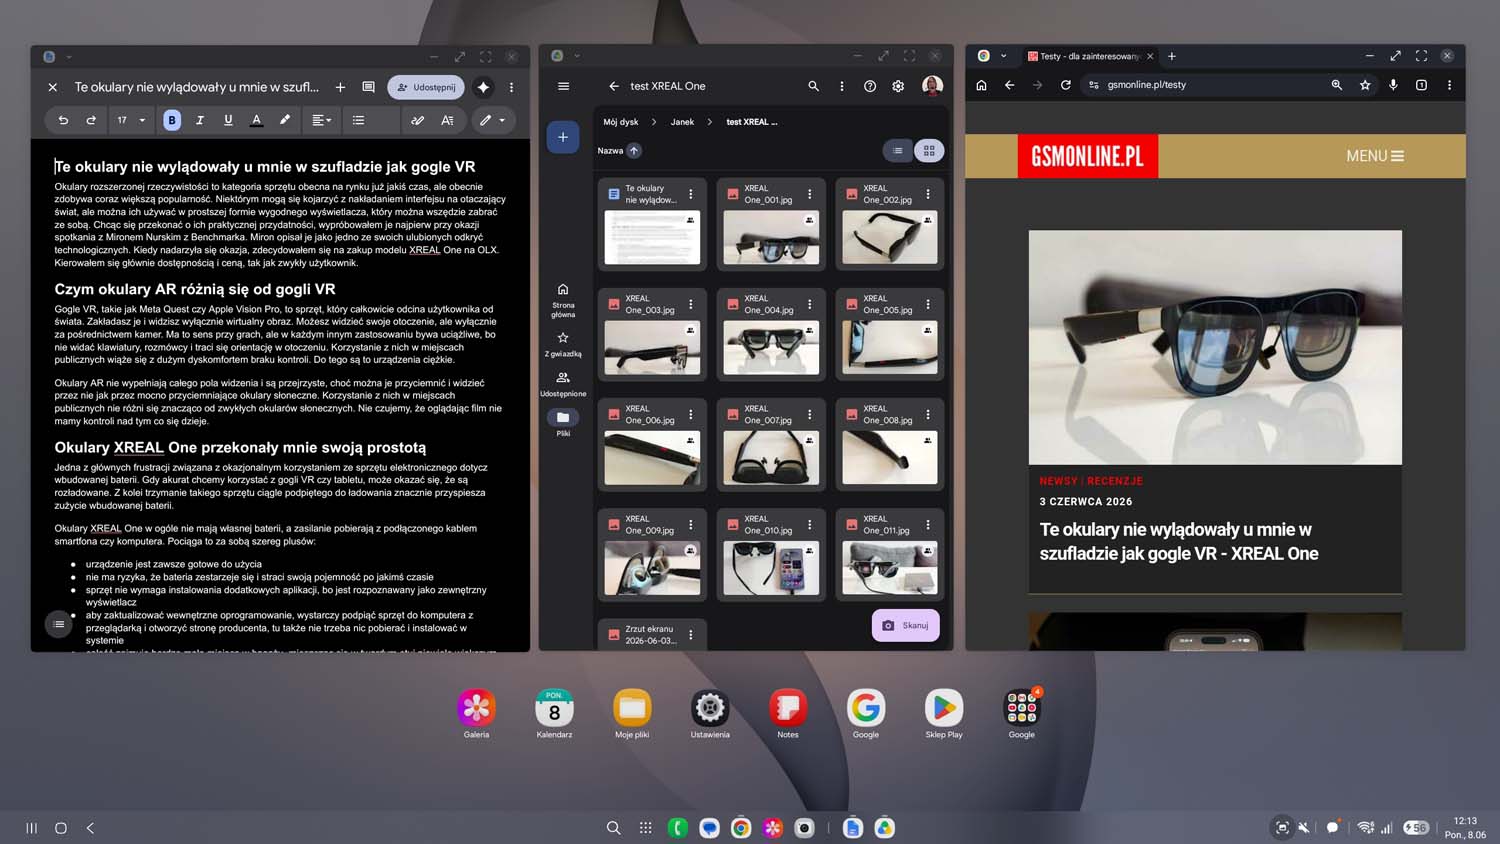Expand text alignment dropdown in Docs
Viewport: 1500px width, 844px height.
(x=321, y=120)
